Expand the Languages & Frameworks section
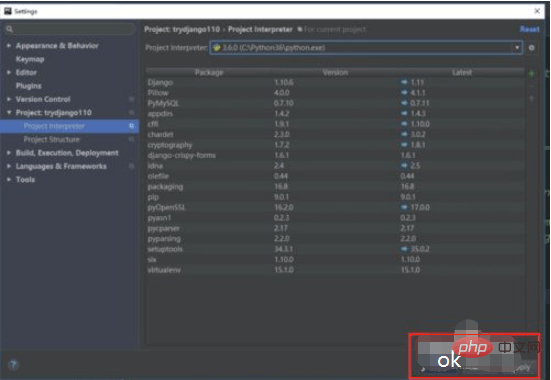This screenshot has height=380, width=551. point(9,166)
